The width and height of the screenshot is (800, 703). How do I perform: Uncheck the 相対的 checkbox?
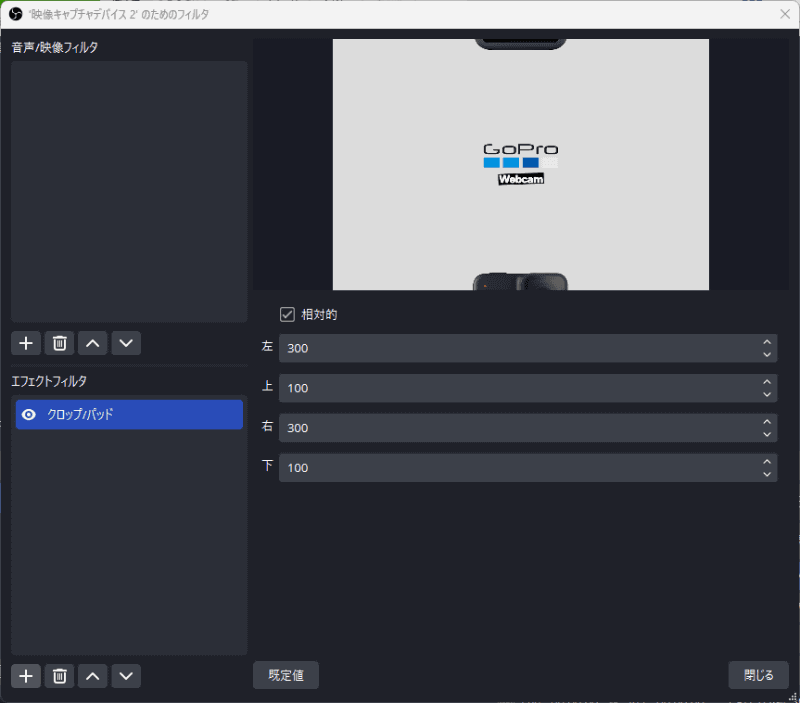pos(287,314)
